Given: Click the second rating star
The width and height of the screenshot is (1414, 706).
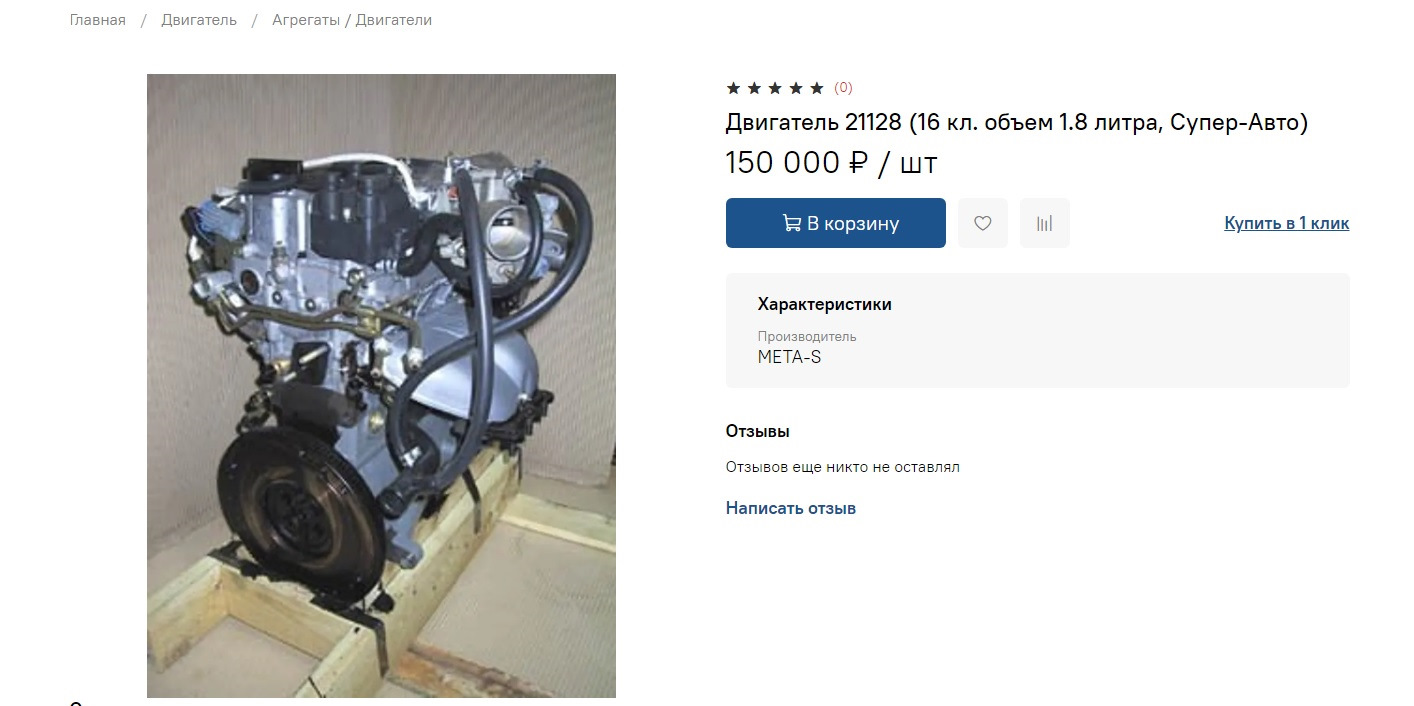Looking at the screenshot, I should click(754, 88).
